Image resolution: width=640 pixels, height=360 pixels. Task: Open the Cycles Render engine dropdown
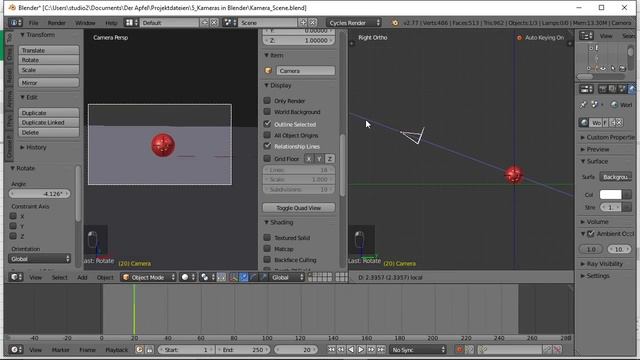(354, 23)
